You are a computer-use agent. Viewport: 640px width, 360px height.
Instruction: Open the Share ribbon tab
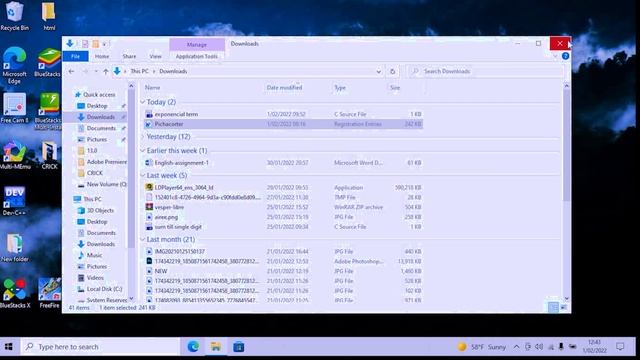point(129,56)
